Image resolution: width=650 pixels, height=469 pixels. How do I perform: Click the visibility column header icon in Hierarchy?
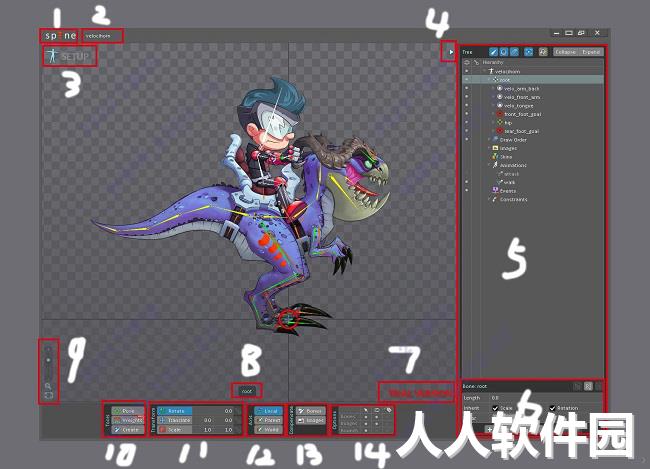(x=467, y=62)
